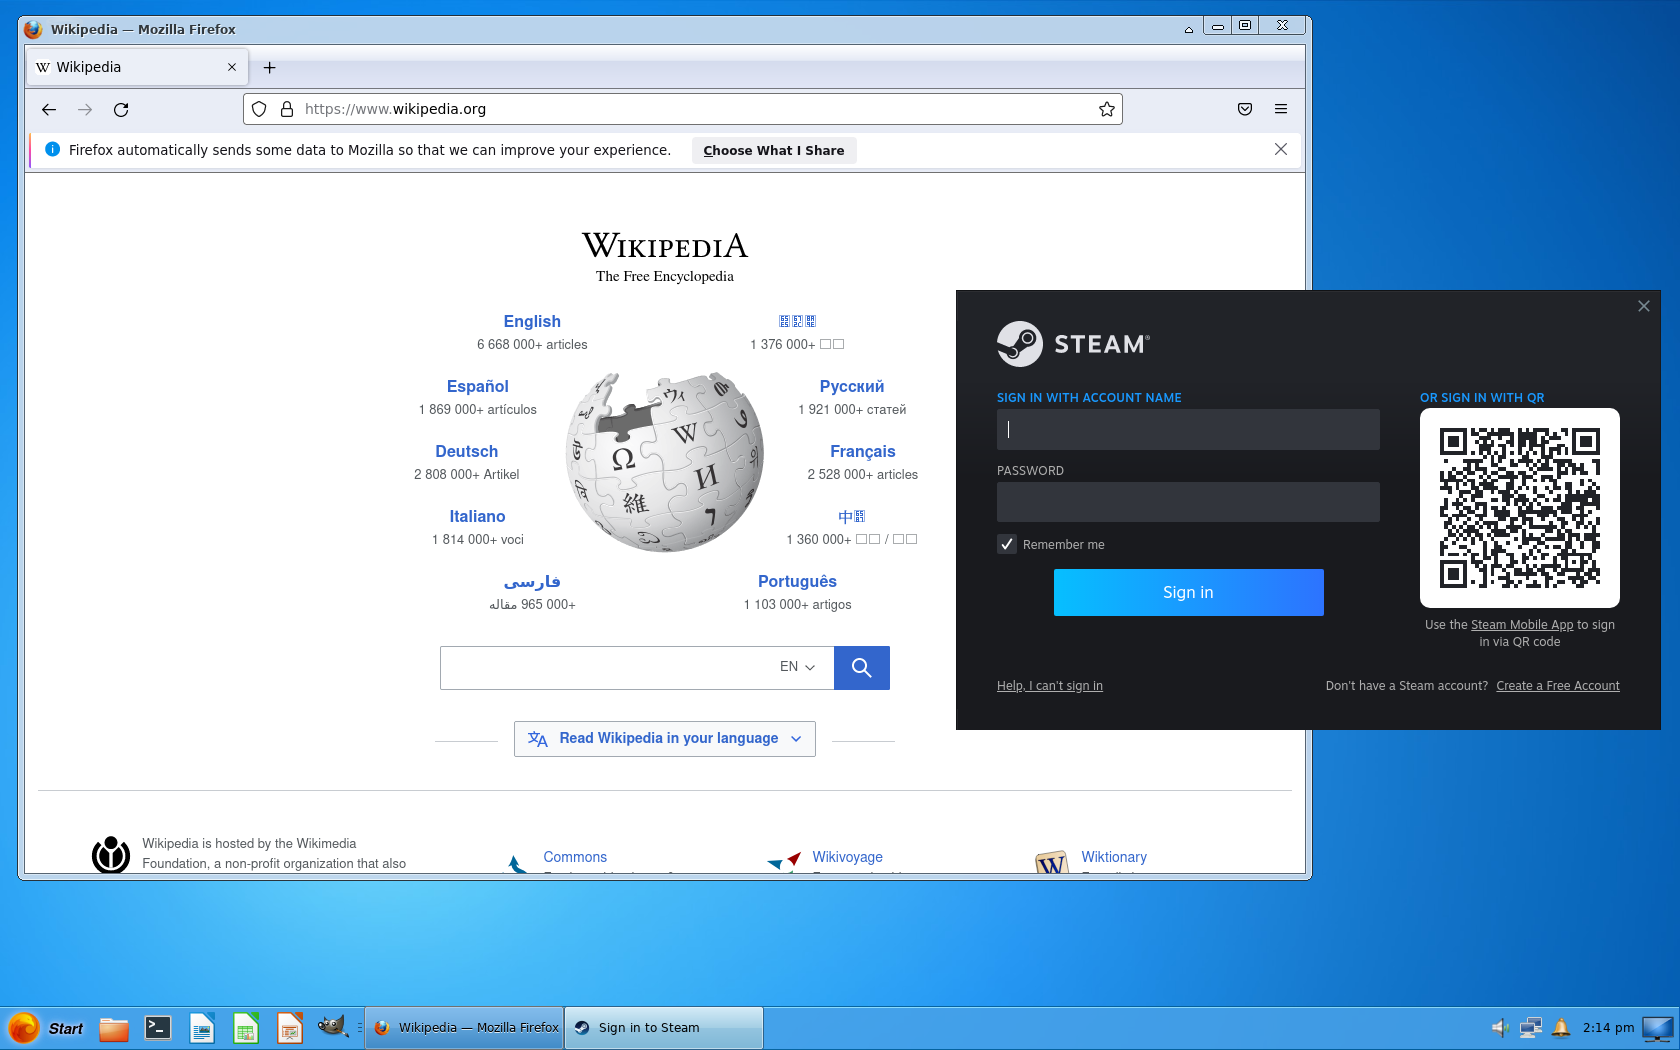The width and height of the screenshot is (1680, 1050).
Task: Close the Steam sign-in dialog
Action: tap(1644, 306)
